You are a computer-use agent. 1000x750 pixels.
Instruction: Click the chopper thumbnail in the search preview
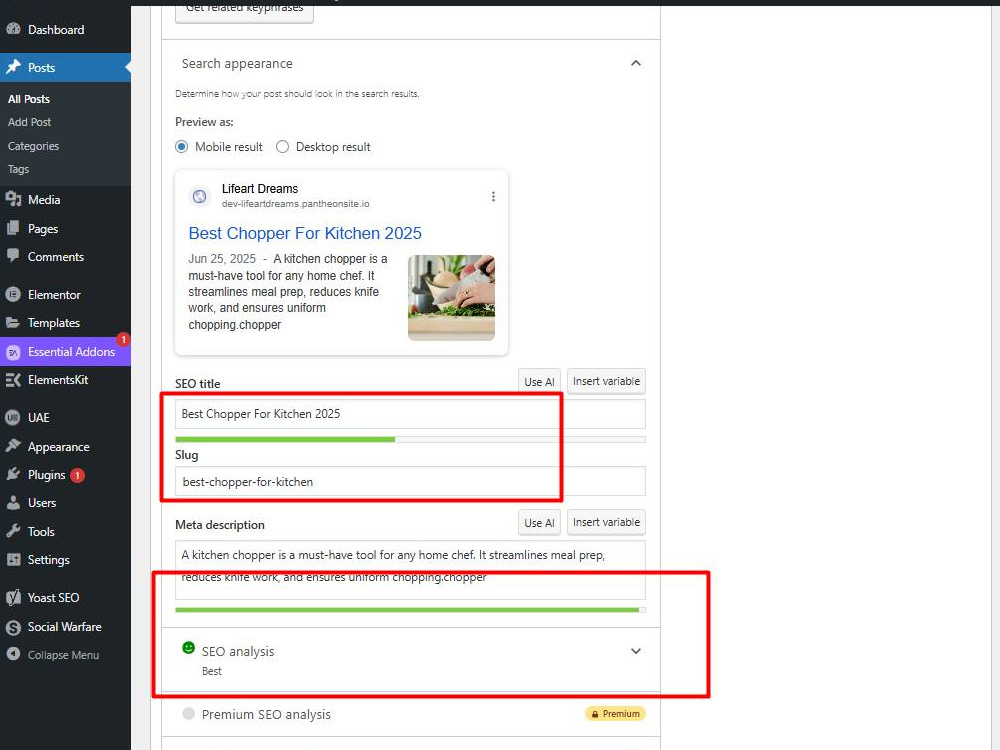pyautogui.click(x=452, y=298)
